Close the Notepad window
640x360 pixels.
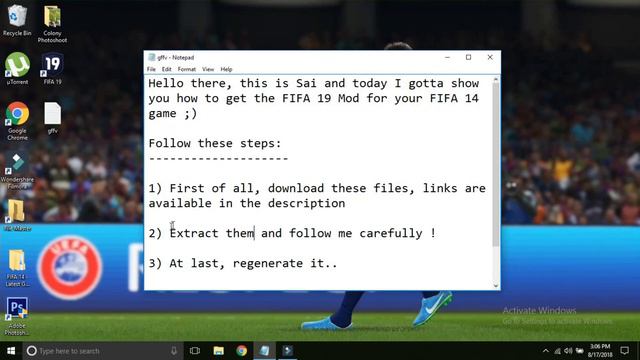pyautogui.click(x=490, y=57)
